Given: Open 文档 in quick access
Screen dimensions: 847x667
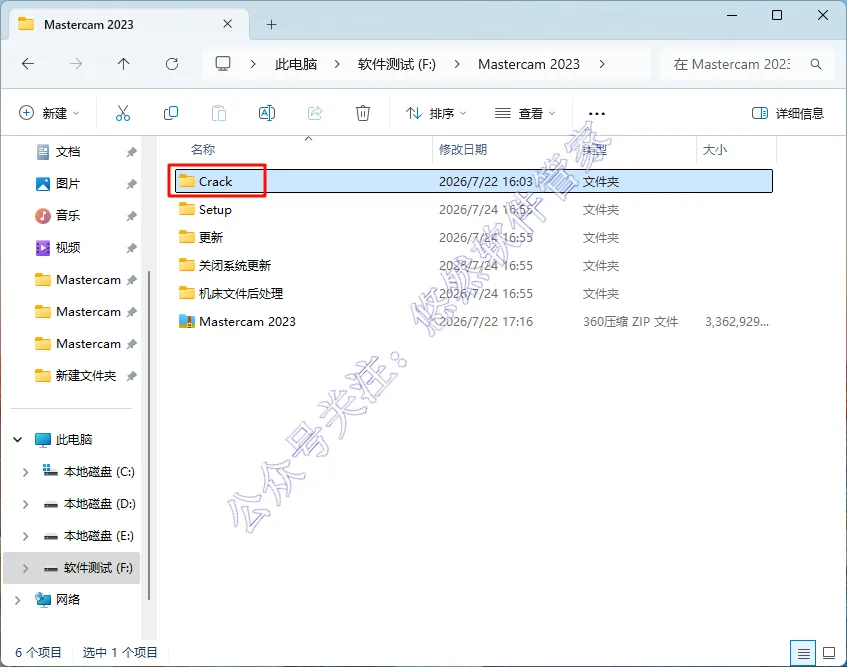Looking at the screenshot, I should pos(68,152).
